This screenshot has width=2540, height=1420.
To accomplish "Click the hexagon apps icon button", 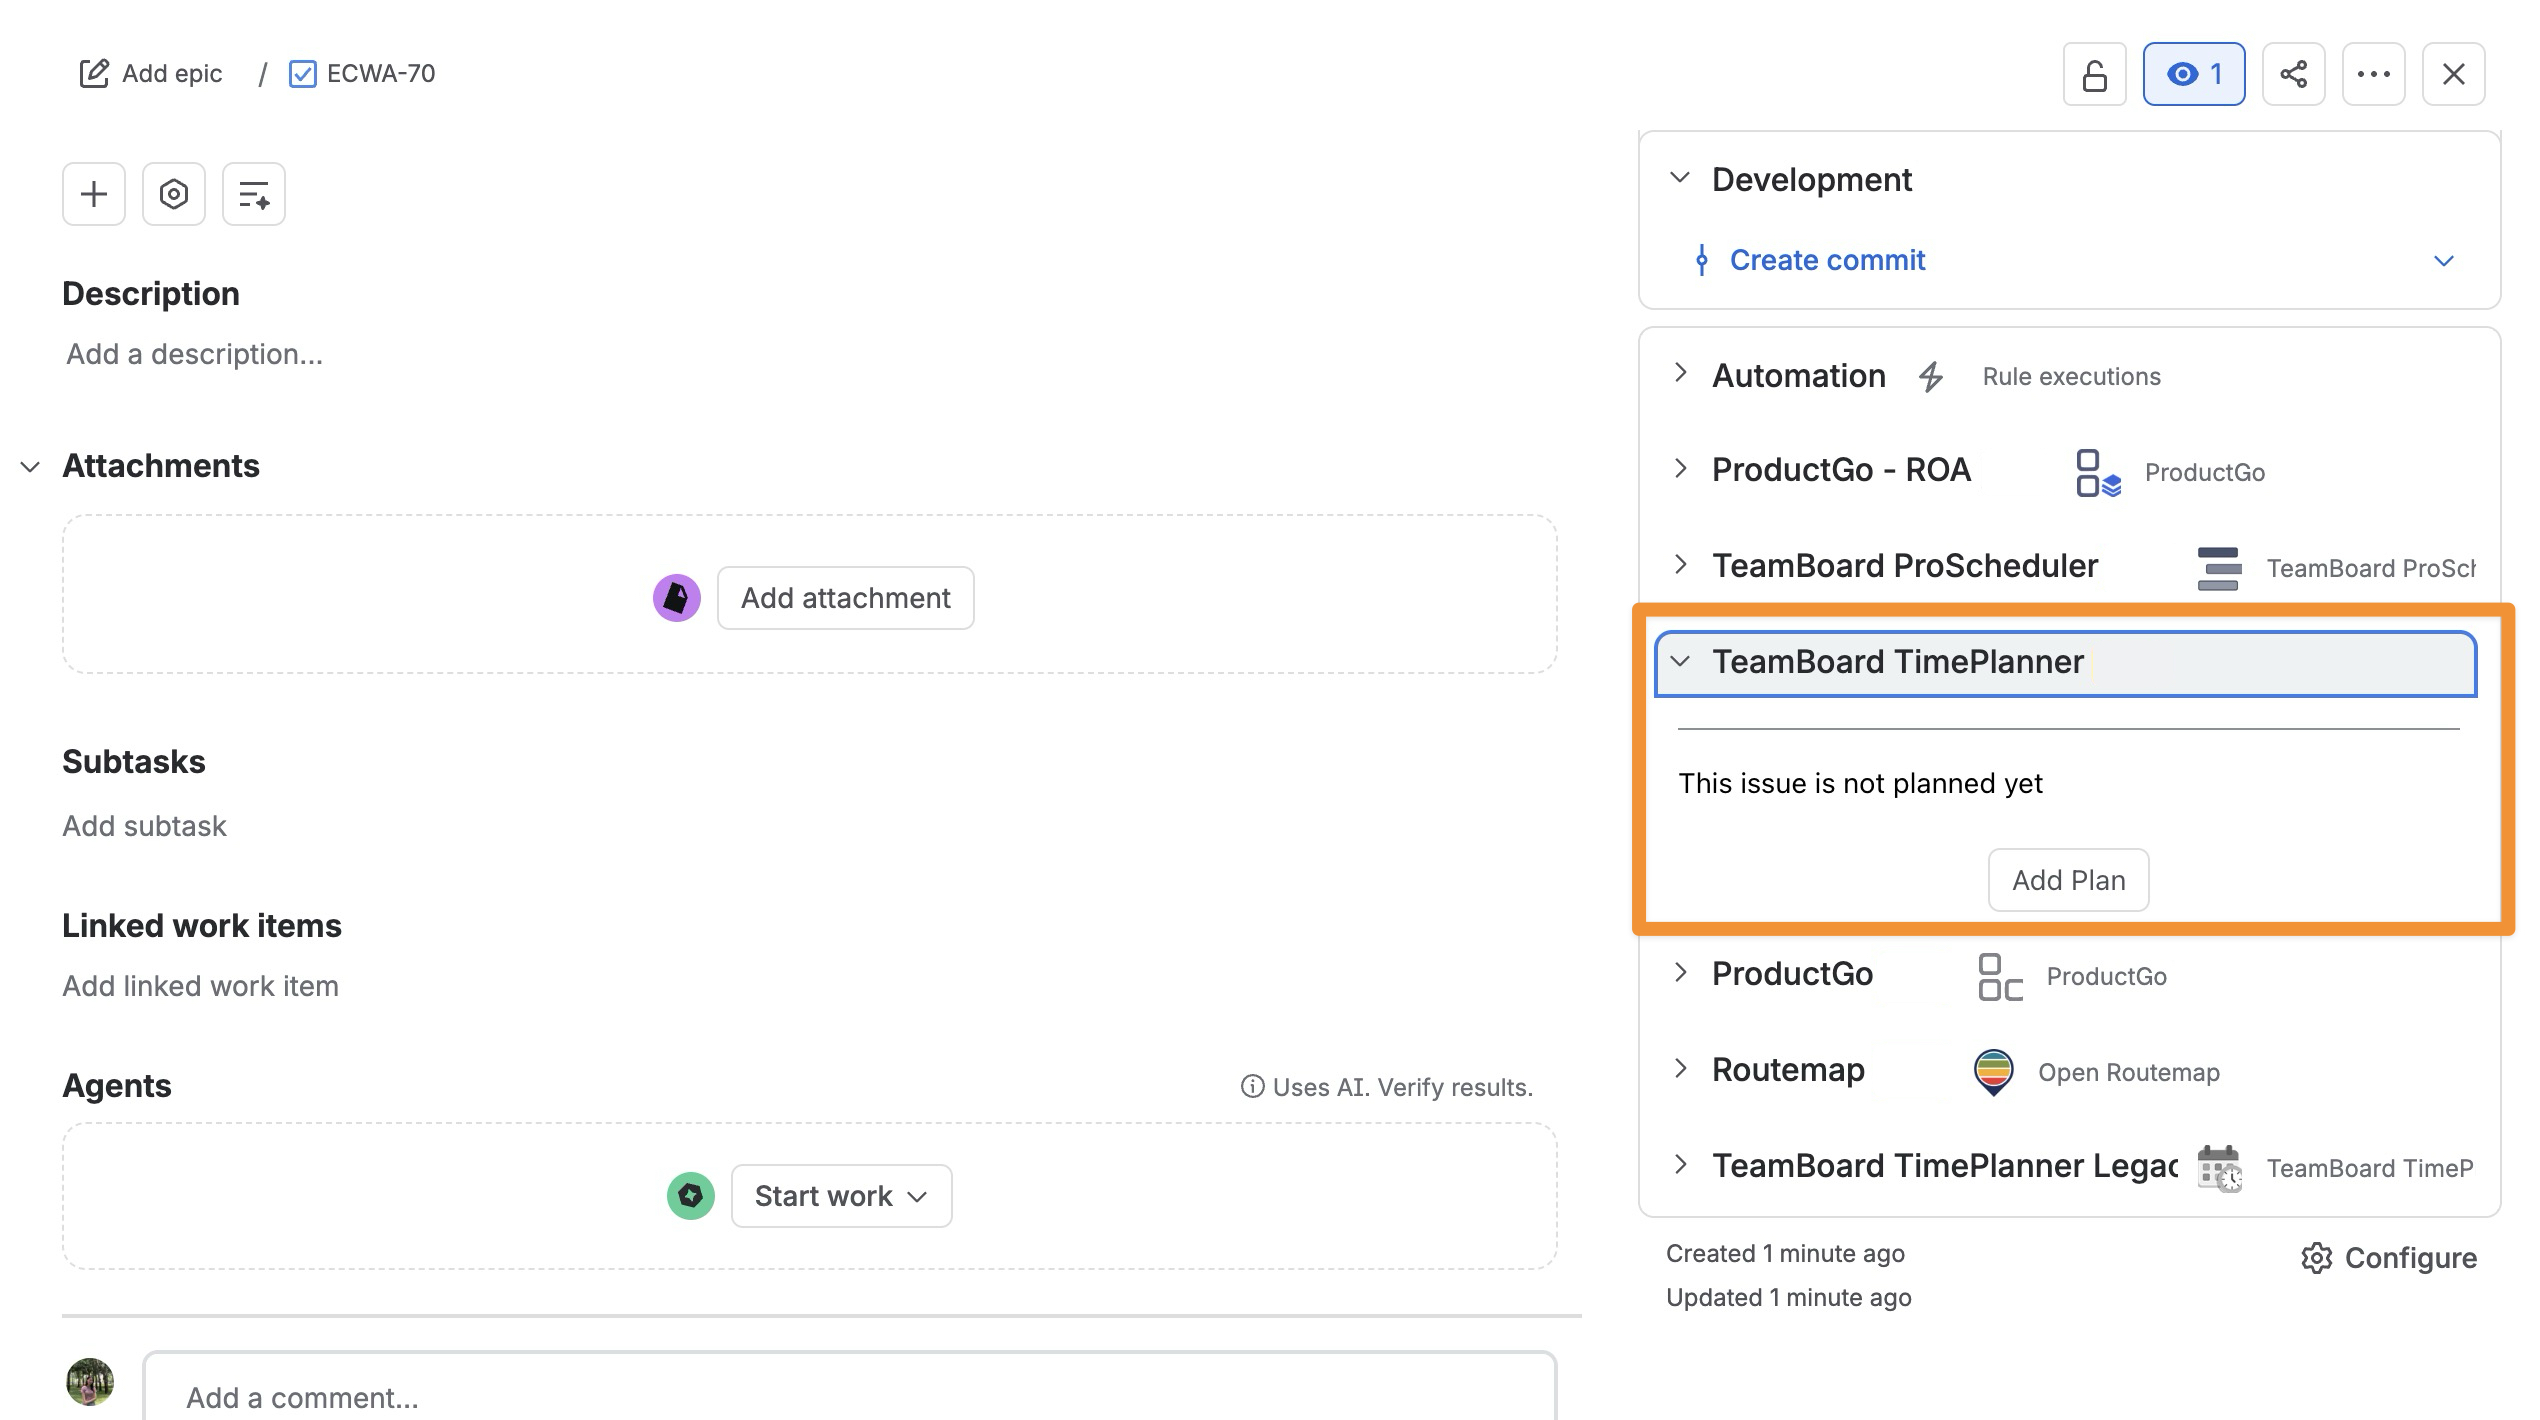I will pyautogui.click(x=174, y=194).
